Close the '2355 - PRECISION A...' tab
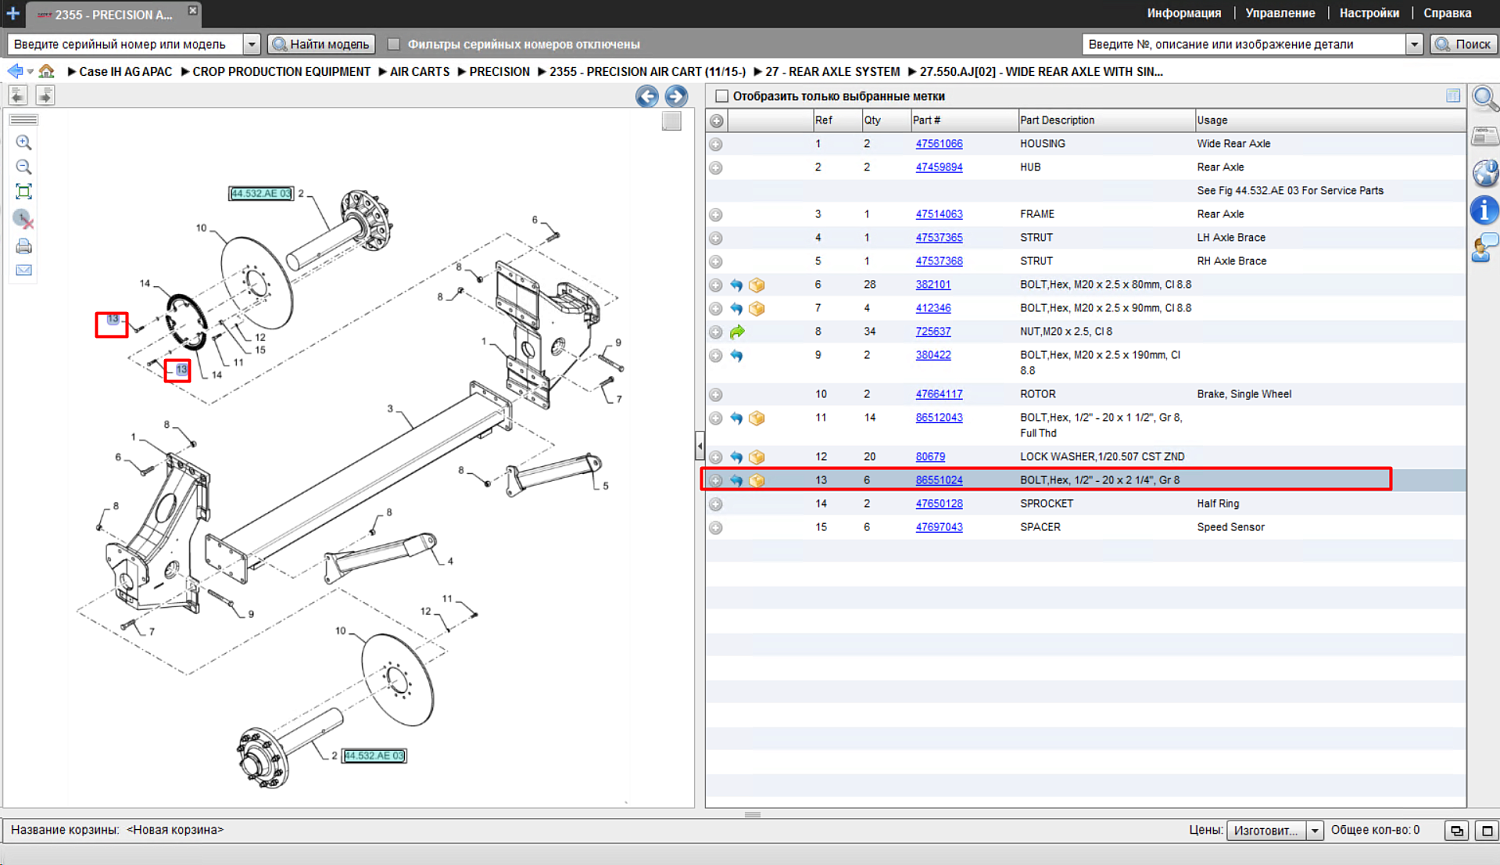This screenshot has height=865, width=1500. click(193, 10)
